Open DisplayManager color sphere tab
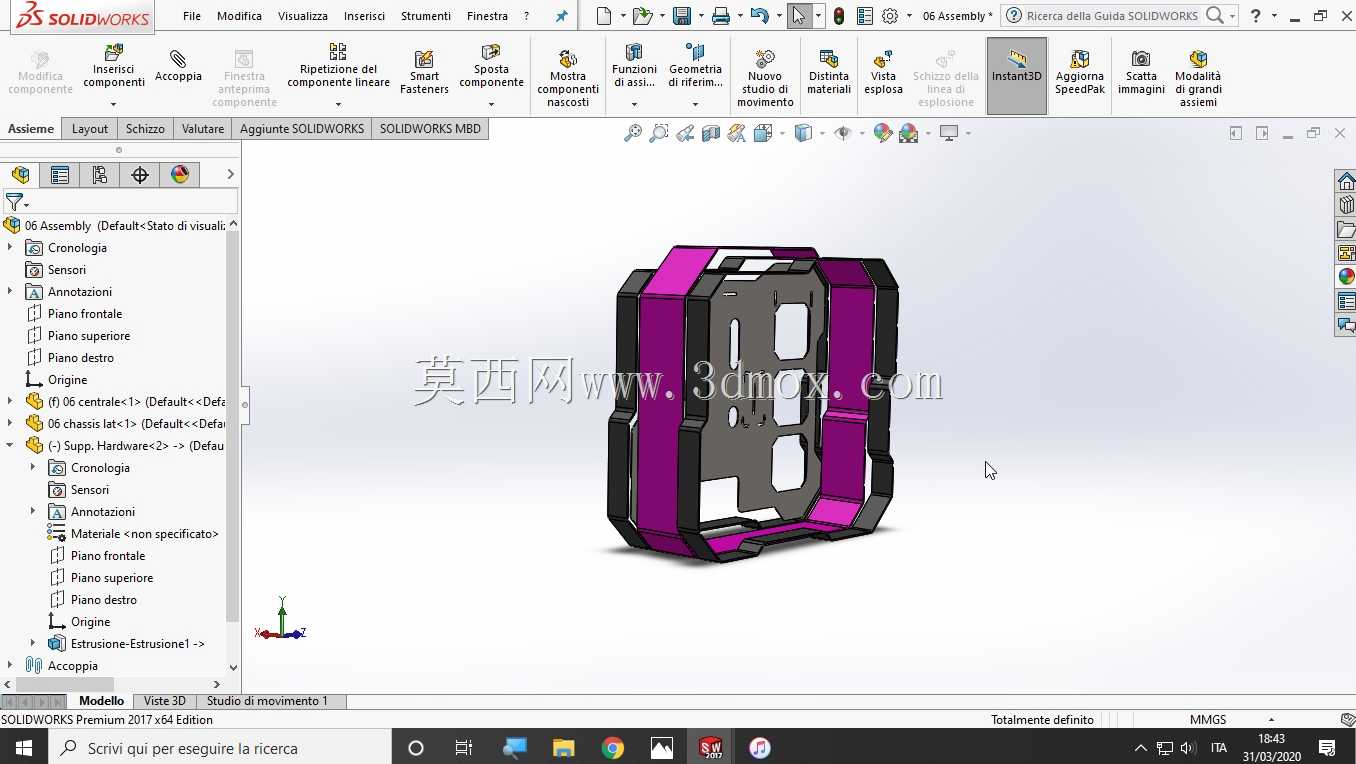 tap(180, 175)
